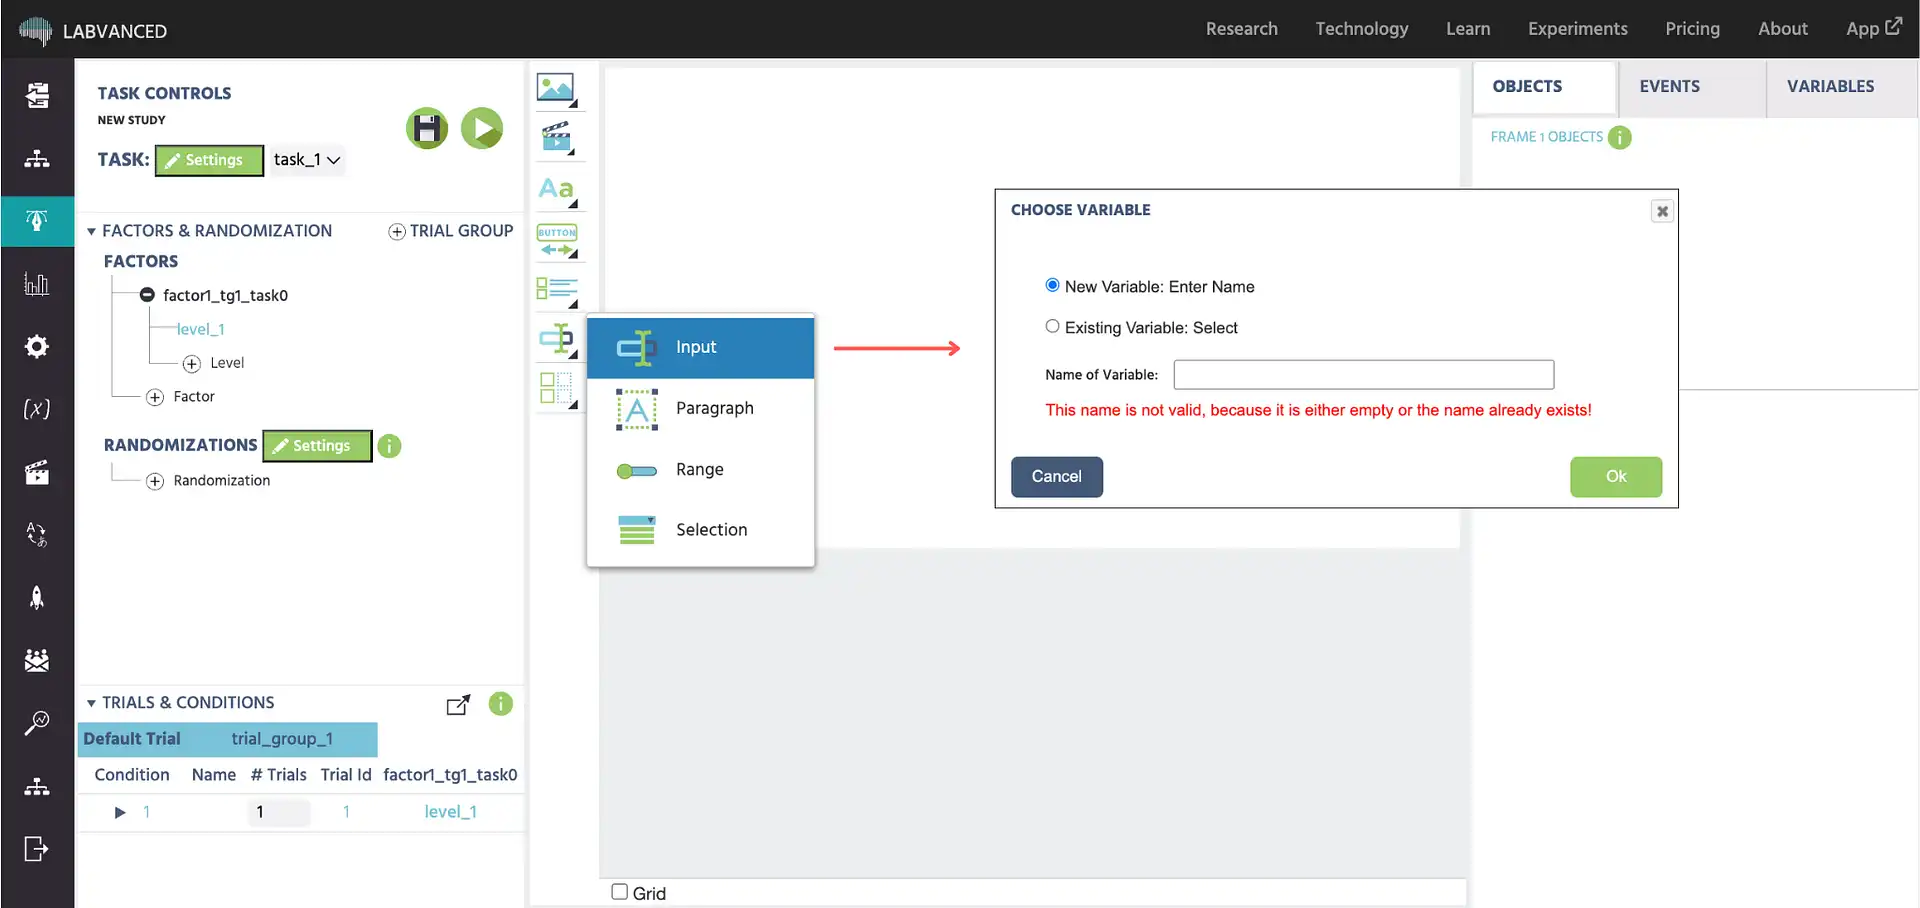
Task: Choose Paragraph from the popup menu
Action: [700, 409]
